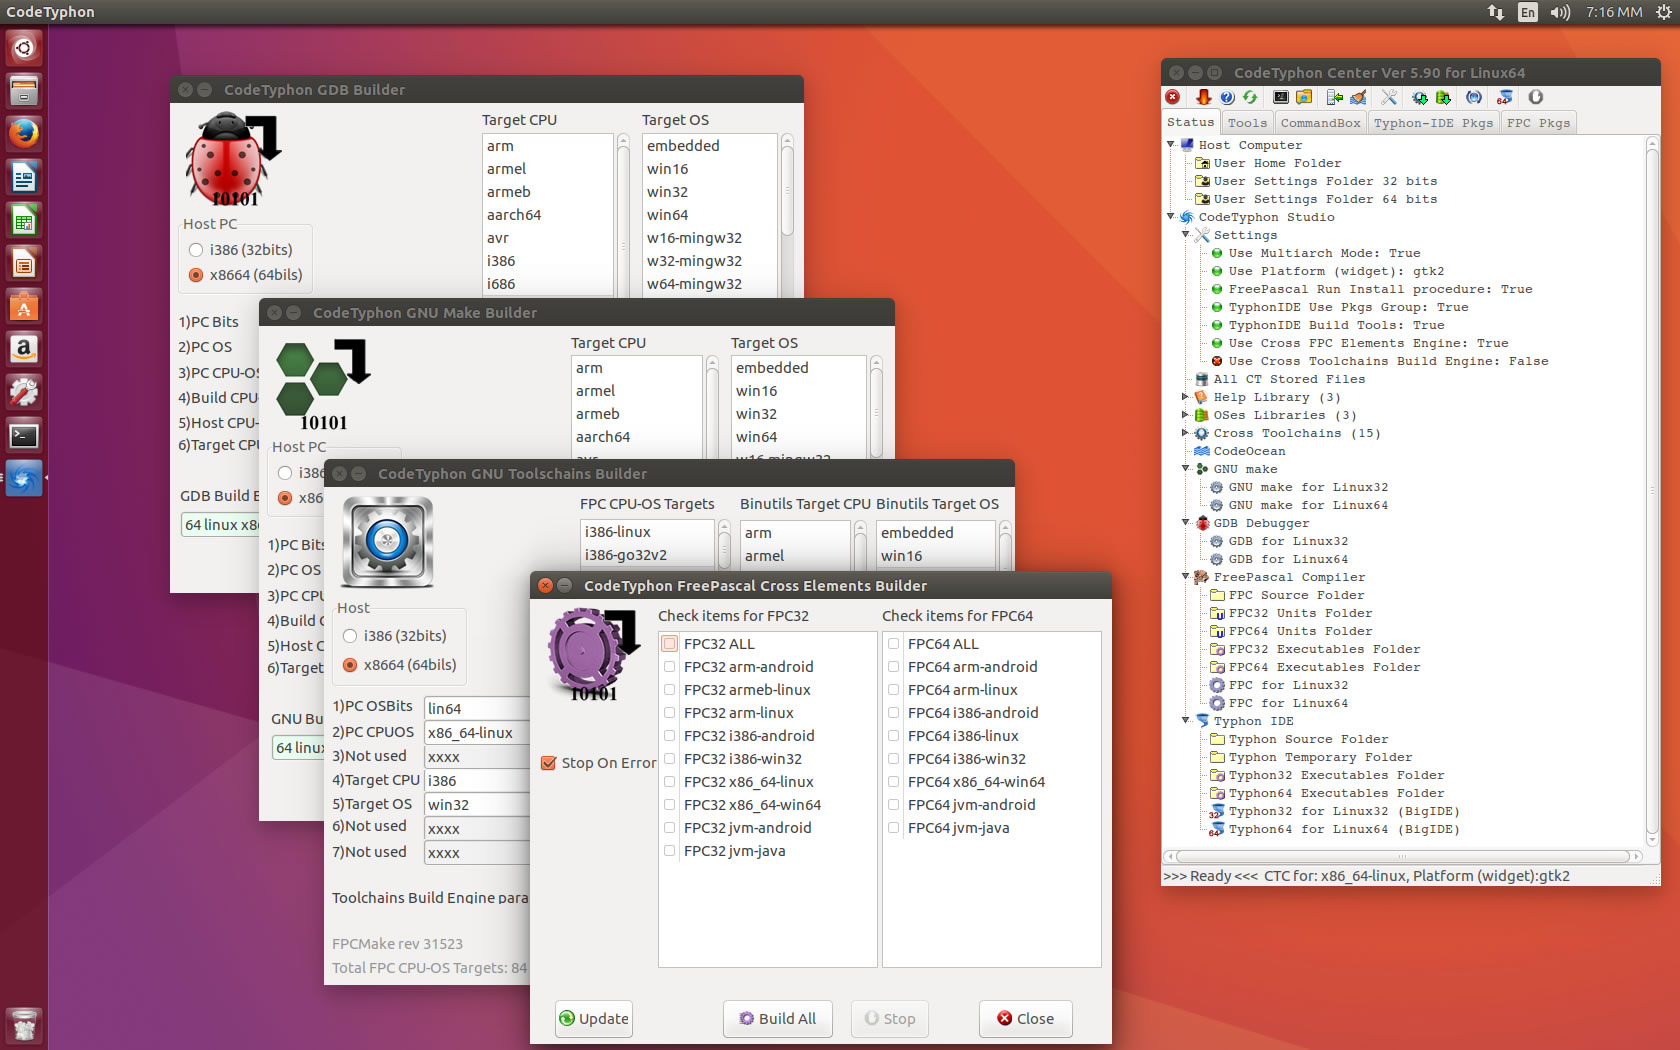Image resolution: width=1680 pixels, height=1050 pixels.
Task: Collapse the Host Computer tree node
Action: point(1171,145)
